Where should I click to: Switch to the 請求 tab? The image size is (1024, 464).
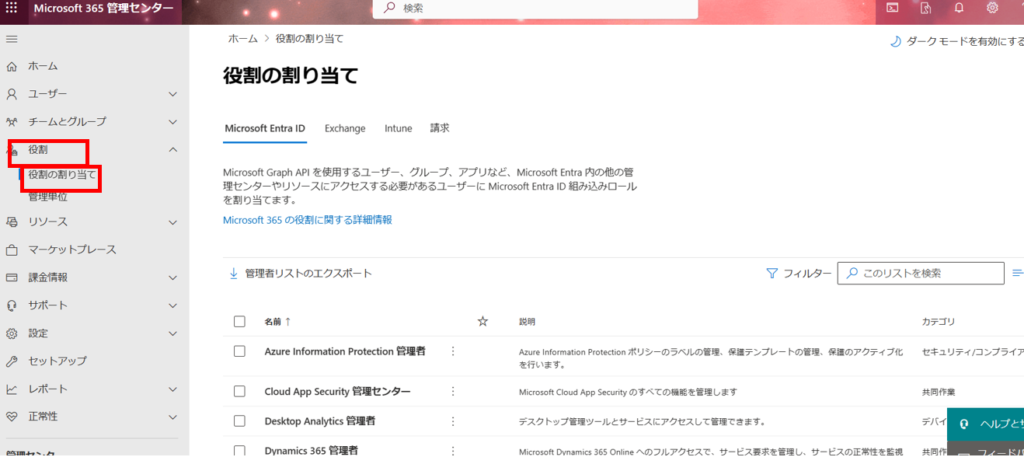coord(440,128)
